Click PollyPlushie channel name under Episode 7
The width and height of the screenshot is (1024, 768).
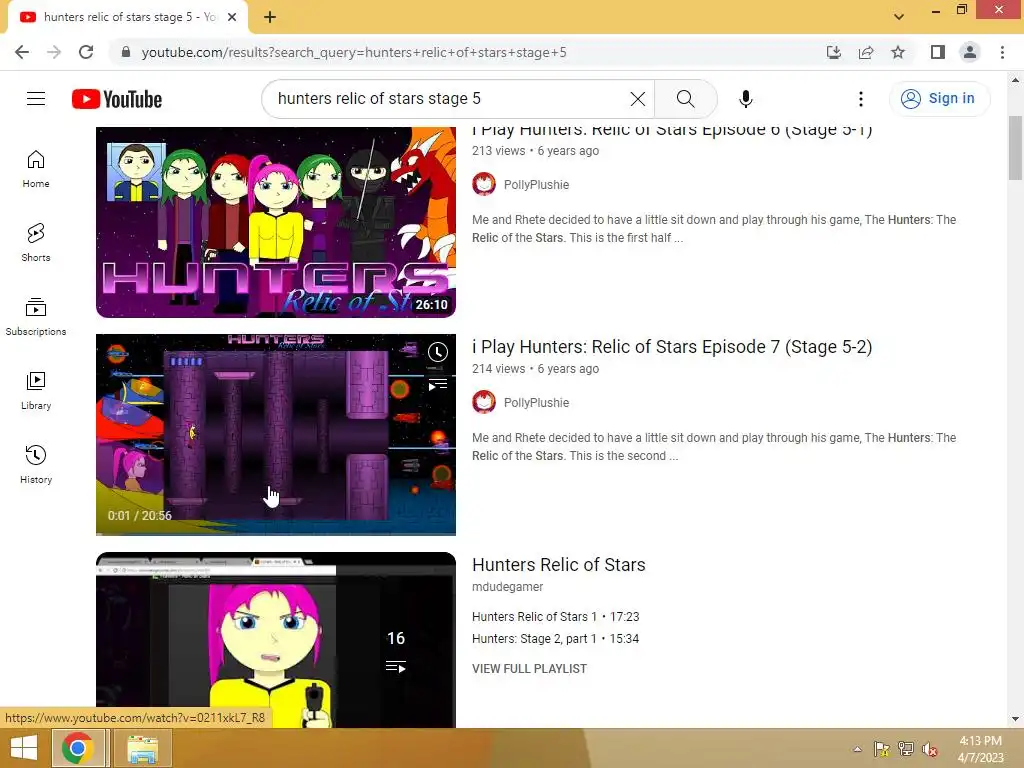[x=536, y=403]
